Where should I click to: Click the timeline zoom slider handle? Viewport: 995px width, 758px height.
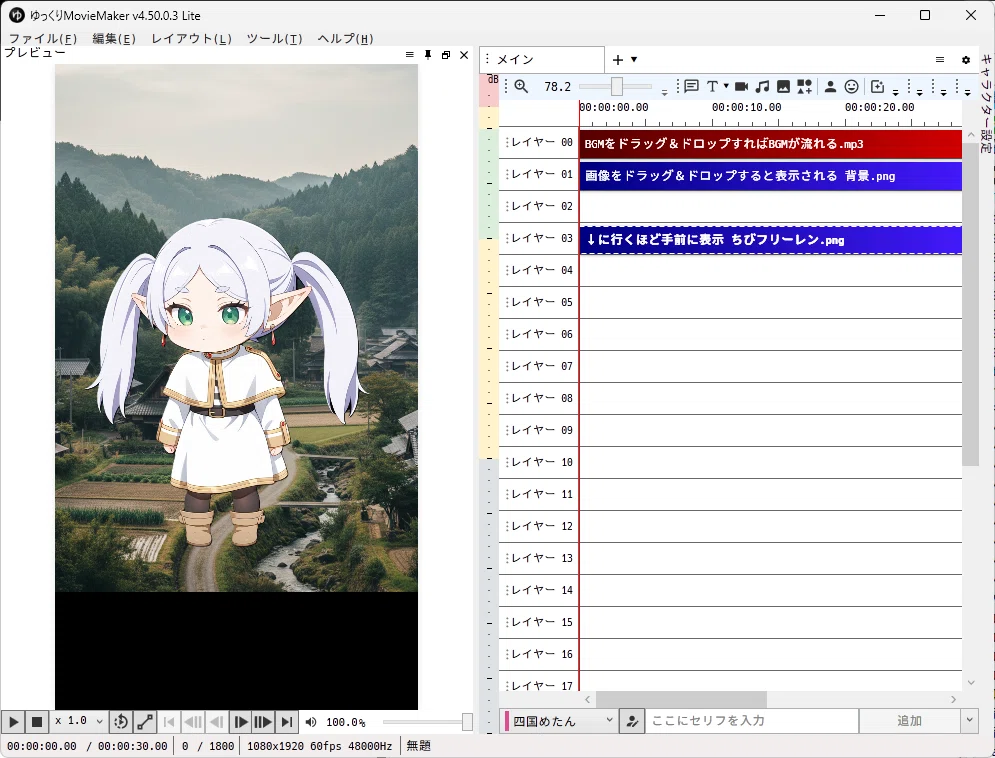tap(617, 86)
